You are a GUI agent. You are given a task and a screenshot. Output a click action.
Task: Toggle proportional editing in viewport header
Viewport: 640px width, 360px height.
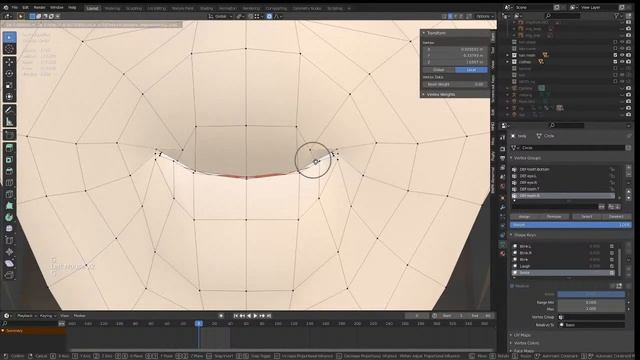[269, 16]
